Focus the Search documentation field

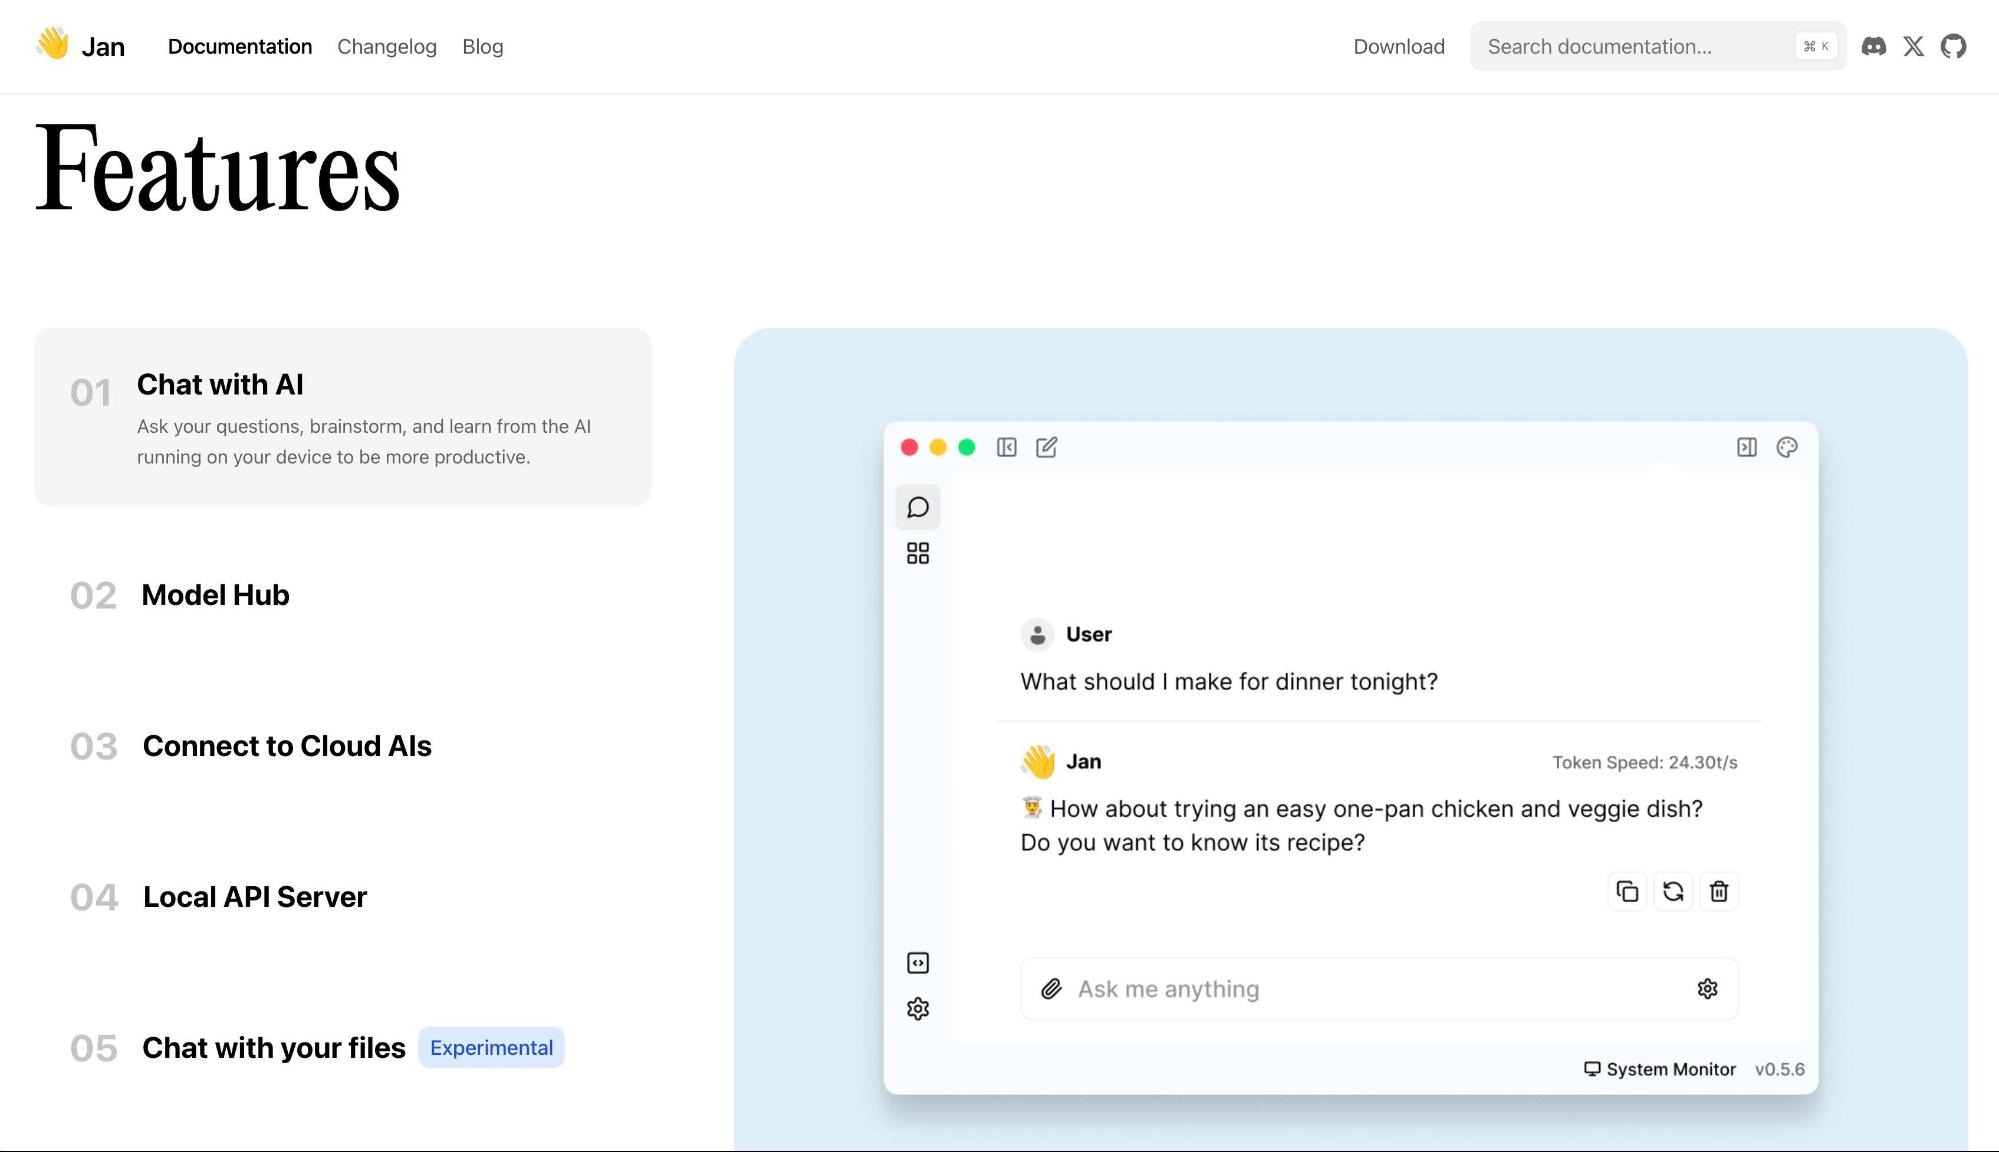(x=1635, y=47)
